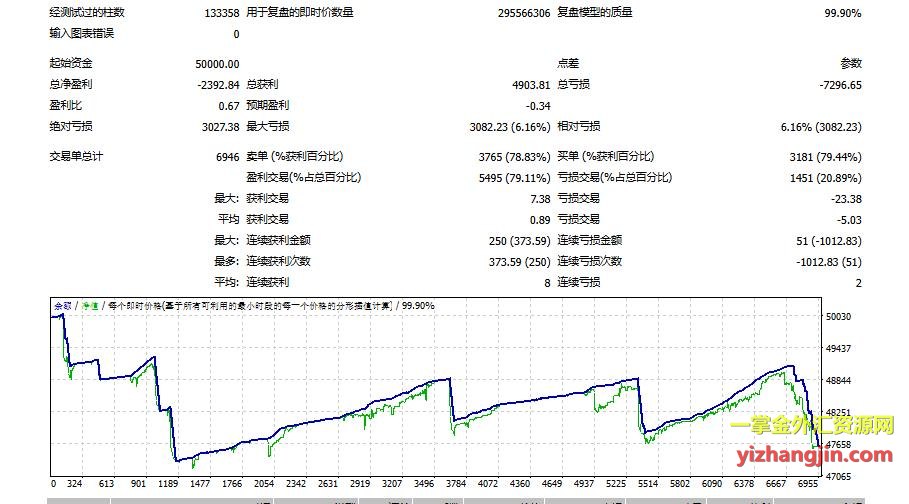Click the 3784 marker on the horizontal axis

pos(455,483)
